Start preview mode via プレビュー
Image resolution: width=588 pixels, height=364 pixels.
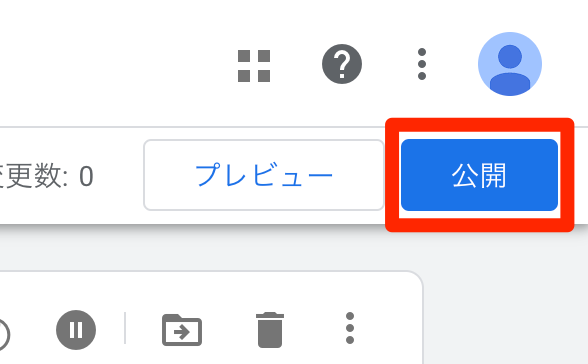[264, 175]
